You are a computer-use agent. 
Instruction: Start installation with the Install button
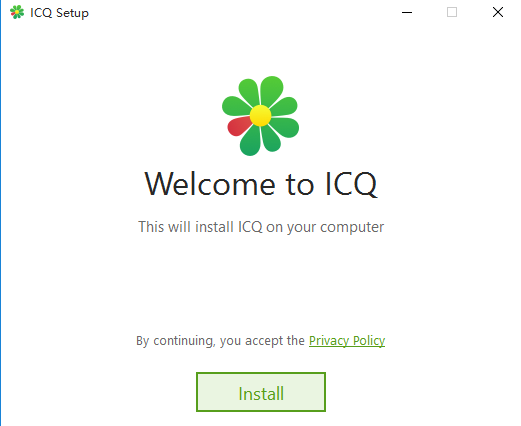click(261, 392)
